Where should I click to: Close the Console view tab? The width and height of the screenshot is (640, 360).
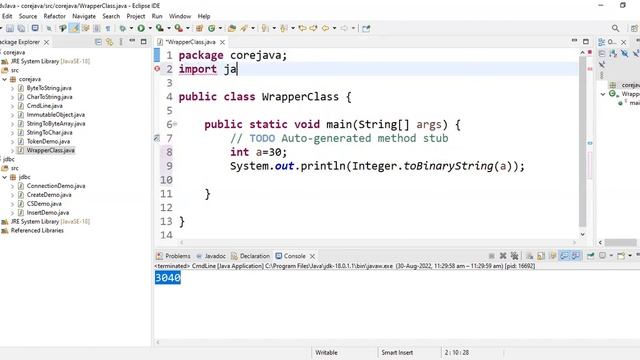point(312,256)
